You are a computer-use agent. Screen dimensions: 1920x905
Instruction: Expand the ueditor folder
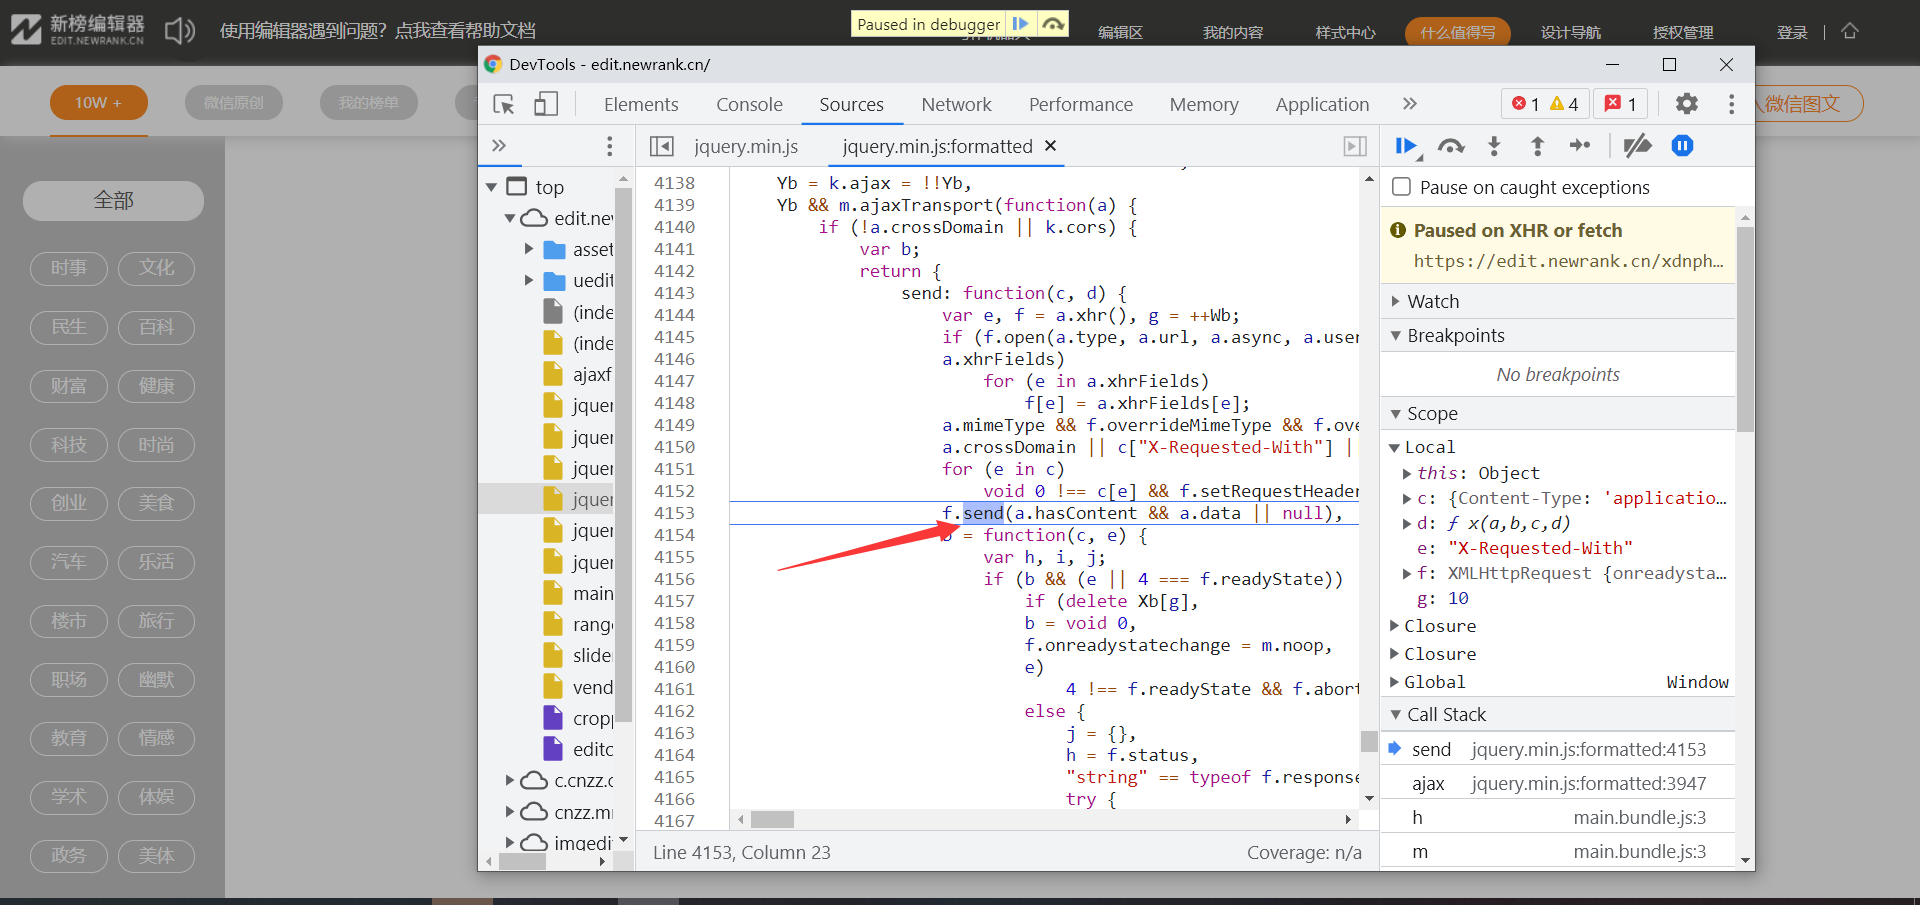click(x=529, y=280)
